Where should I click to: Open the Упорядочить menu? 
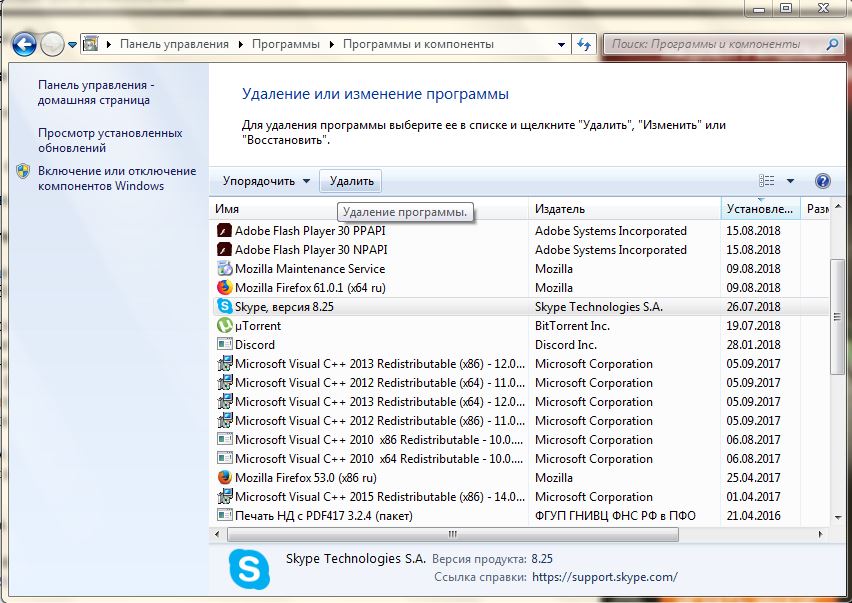point(266,181)
